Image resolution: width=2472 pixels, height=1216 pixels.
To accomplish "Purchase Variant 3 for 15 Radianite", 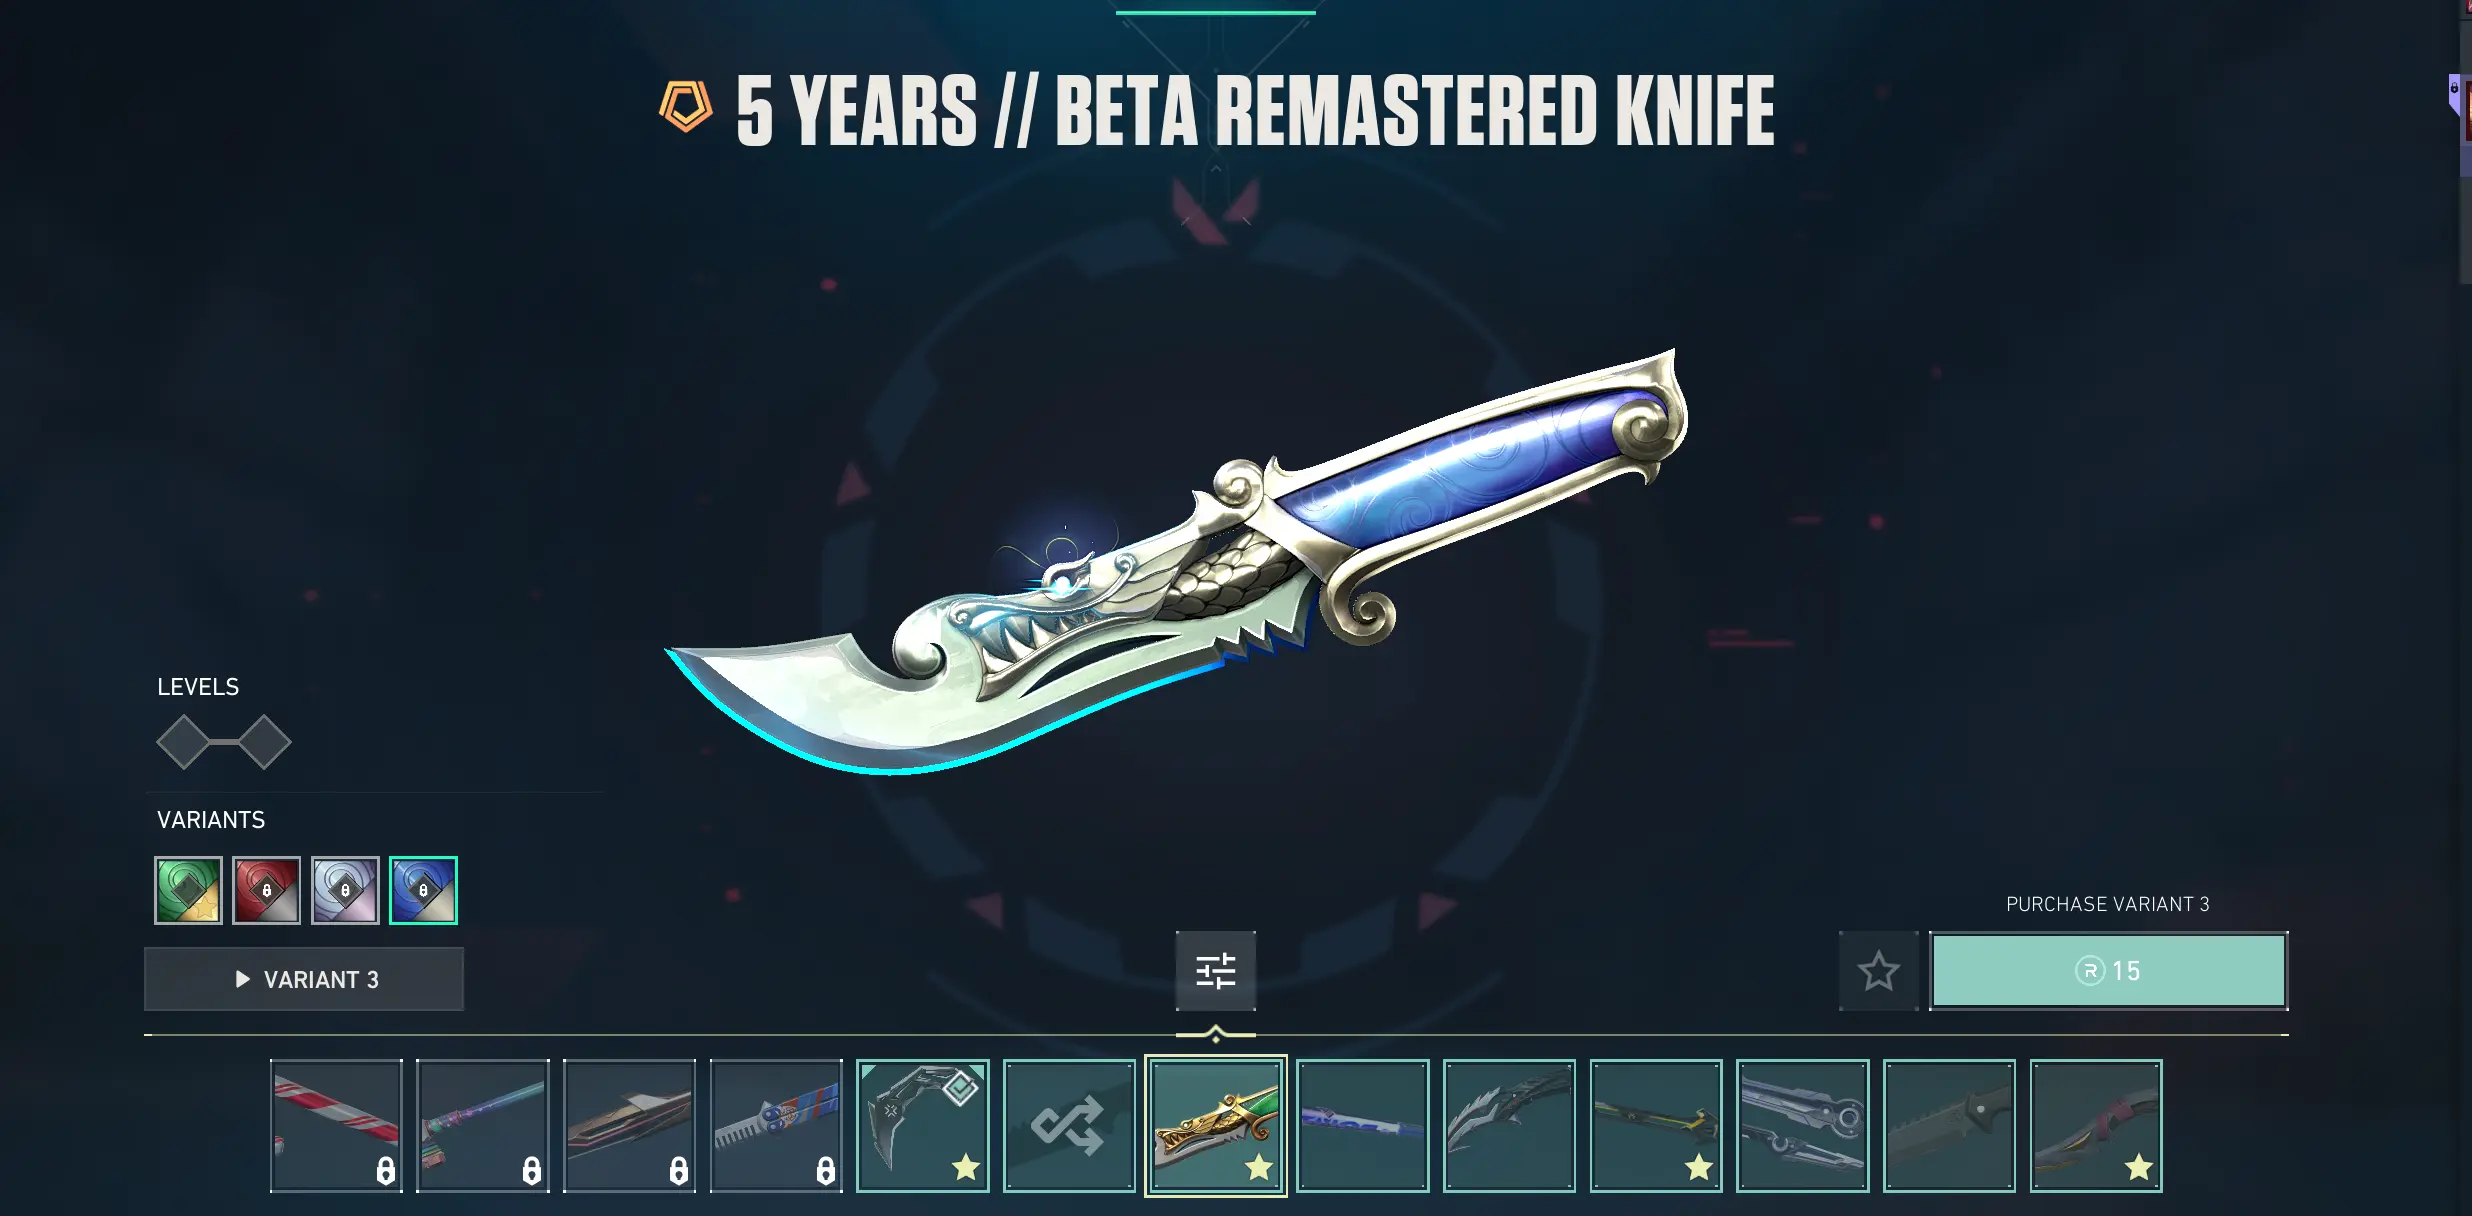I will pos(2108,970).
